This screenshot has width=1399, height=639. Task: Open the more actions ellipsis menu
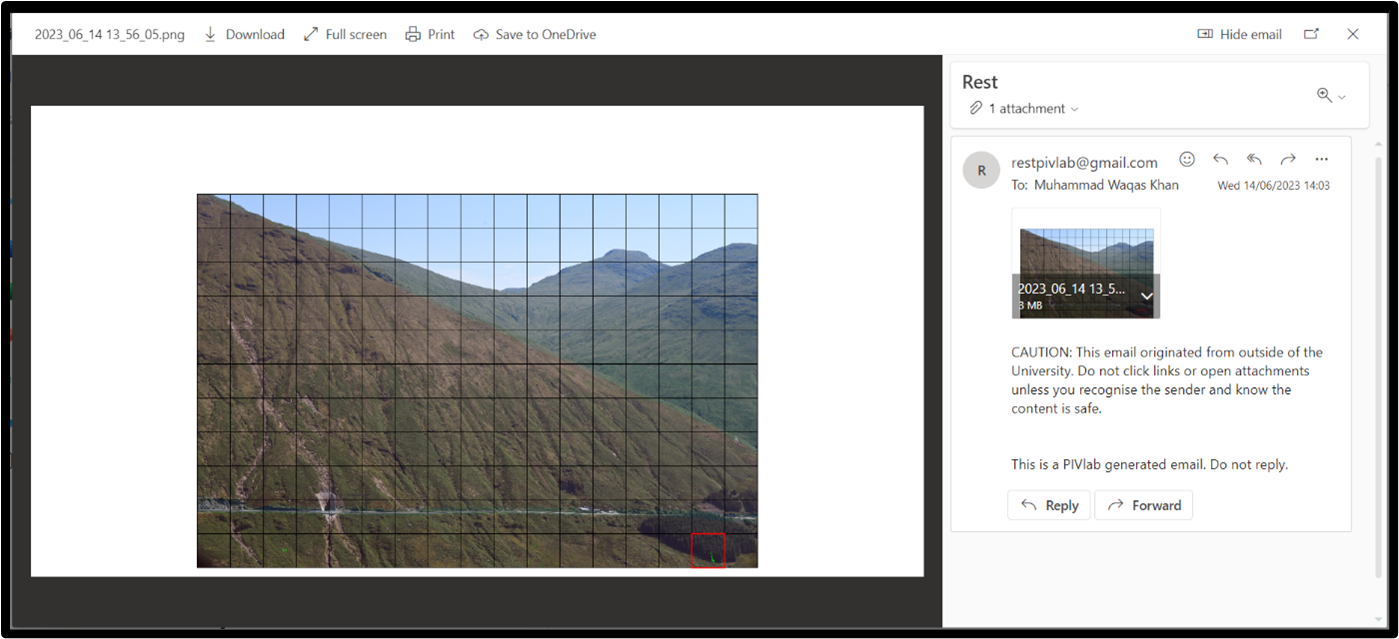pyautogui.click(x=1321, y=159)
